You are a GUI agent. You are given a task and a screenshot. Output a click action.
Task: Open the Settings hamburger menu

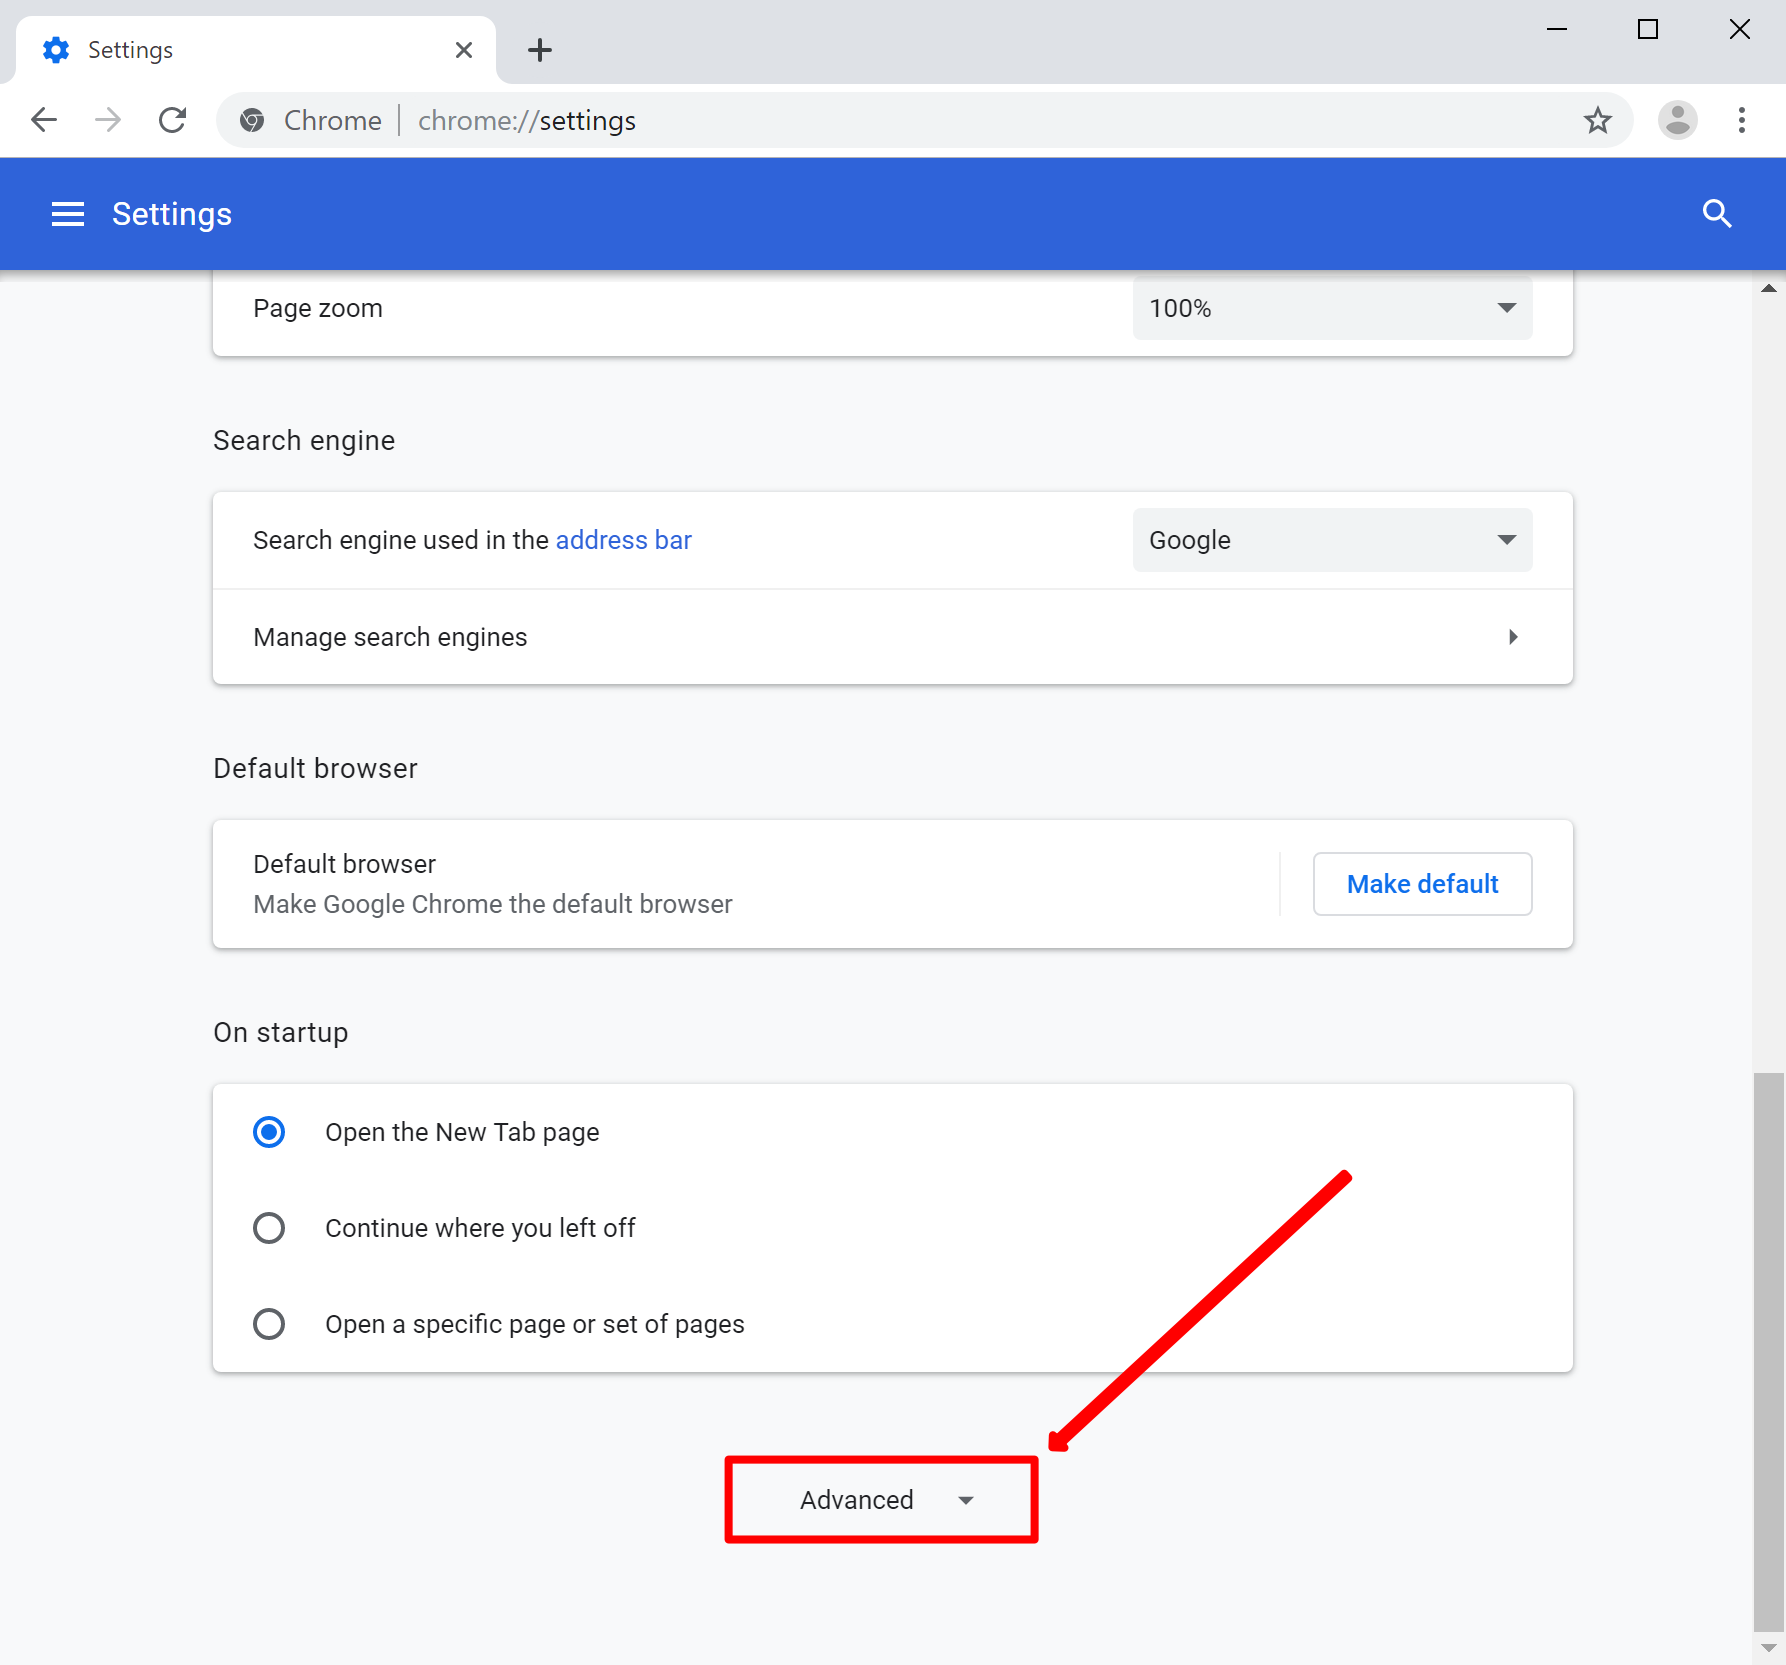click(68, 214)
